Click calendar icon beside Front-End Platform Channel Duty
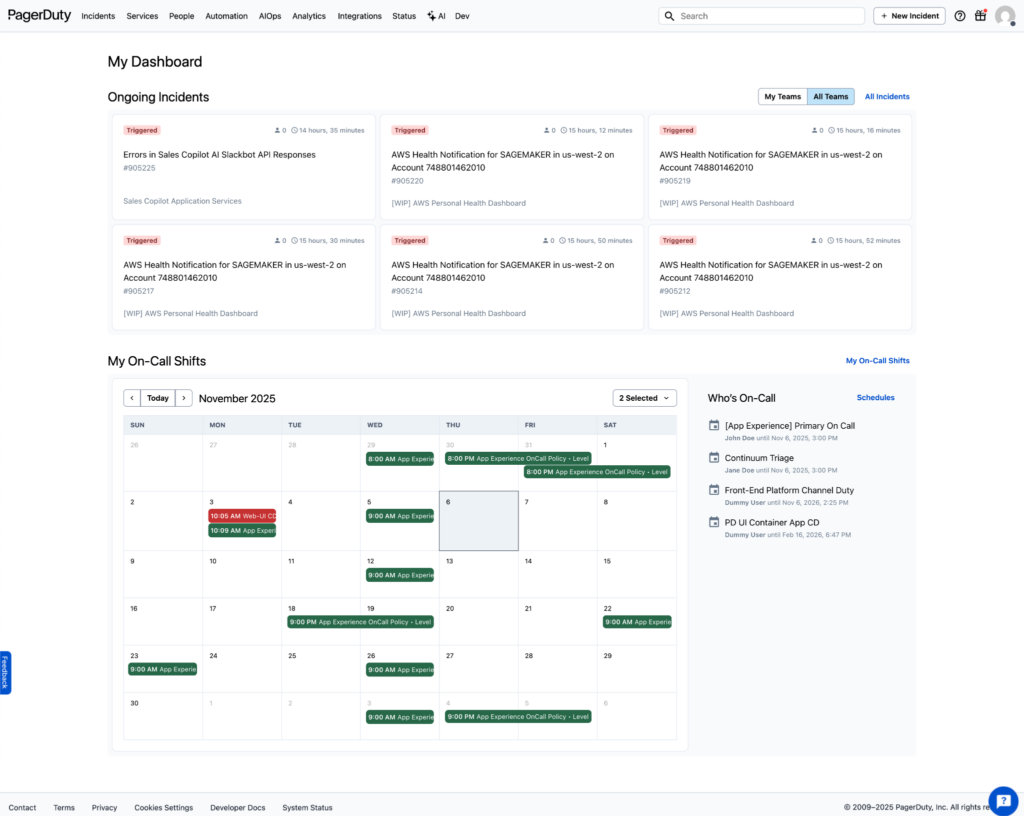Viewport: 1024px width, 816px height. click(x=714, y=490)
